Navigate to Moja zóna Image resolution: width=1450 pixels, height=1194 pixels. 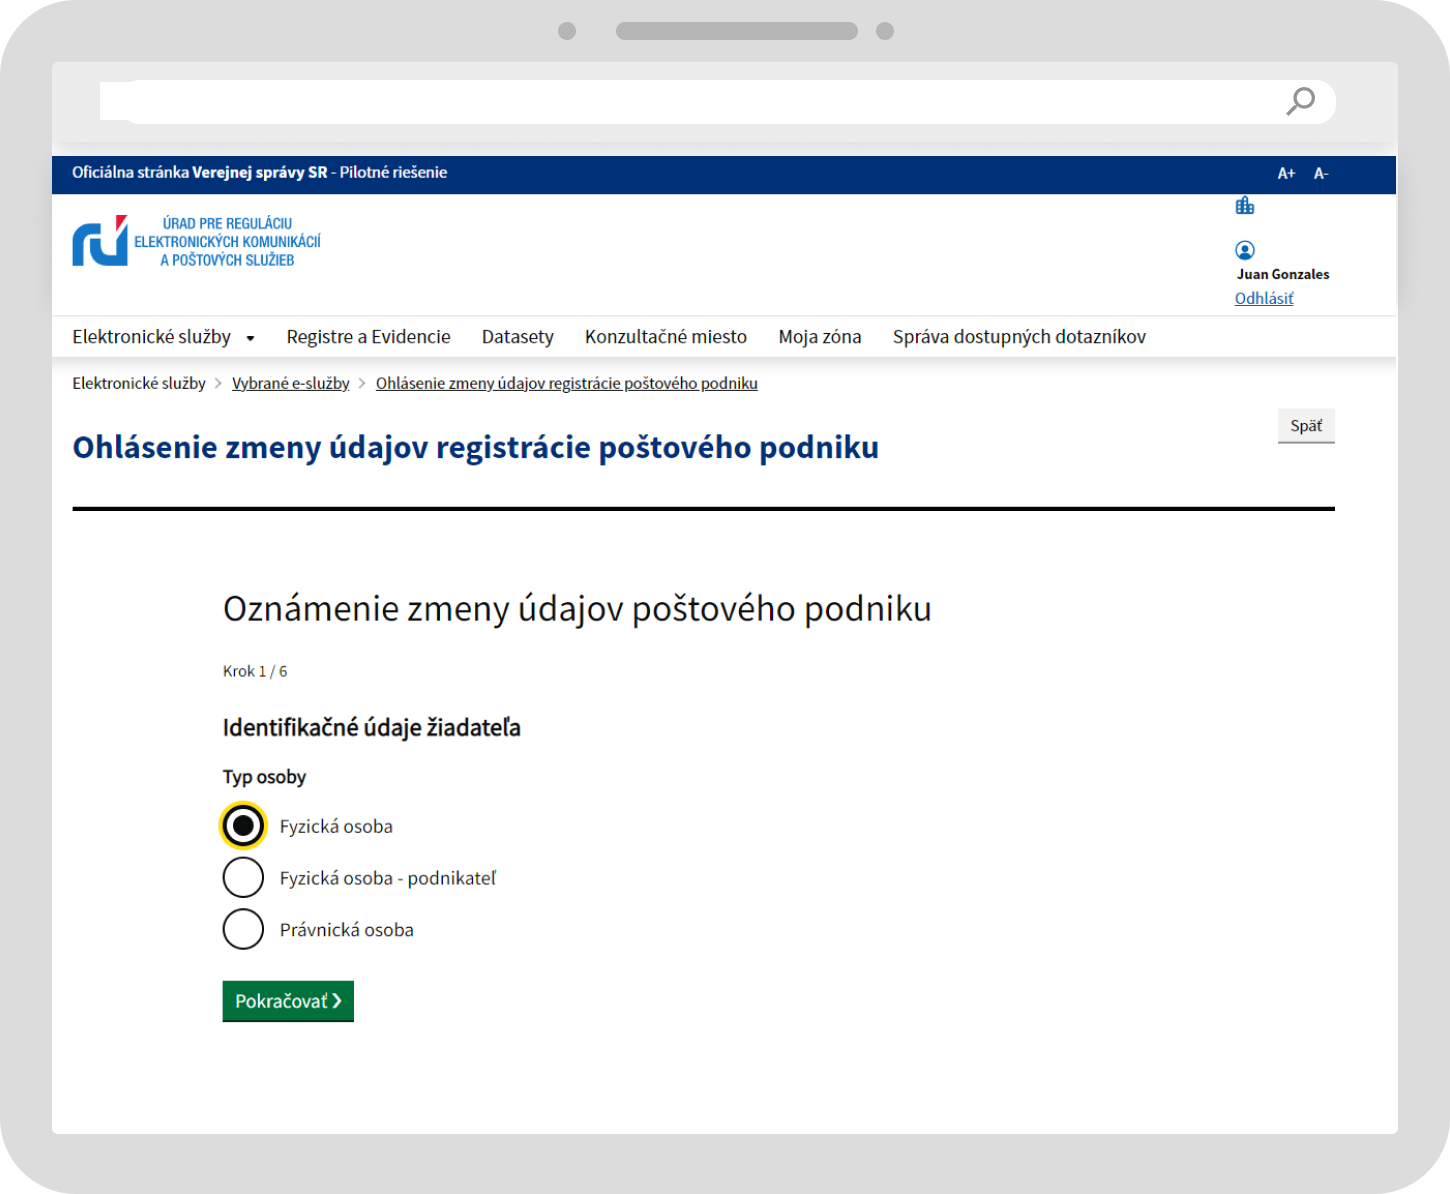819,337
